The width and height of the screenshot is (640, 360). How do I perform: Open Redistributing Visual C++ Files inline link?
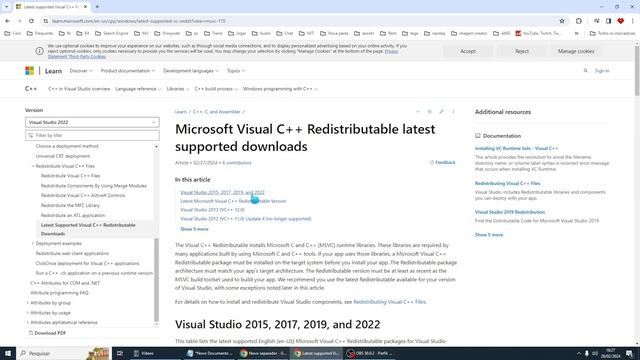pos(389,302)
